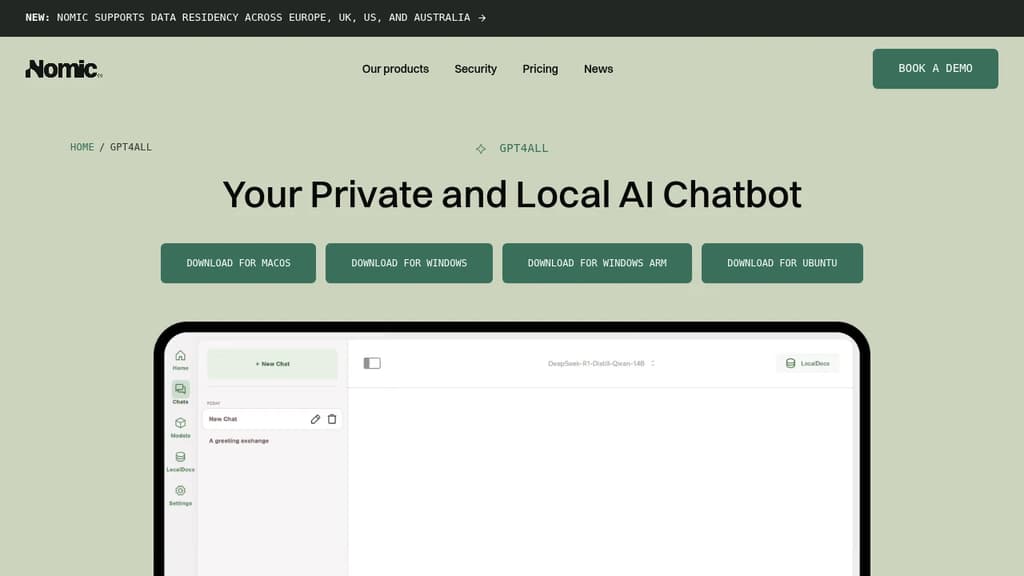Click Download for Ubuntu
Image resolution: width=1024 pixels, height=576 pixels.
click(x=782, y=263)
